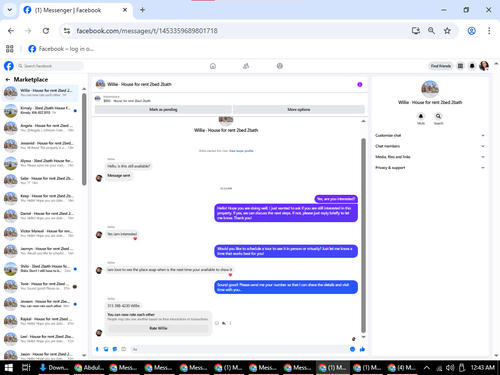Focus the Search Facebook field
This screenshot has height=375, width=500.
[x=49, y=66]
